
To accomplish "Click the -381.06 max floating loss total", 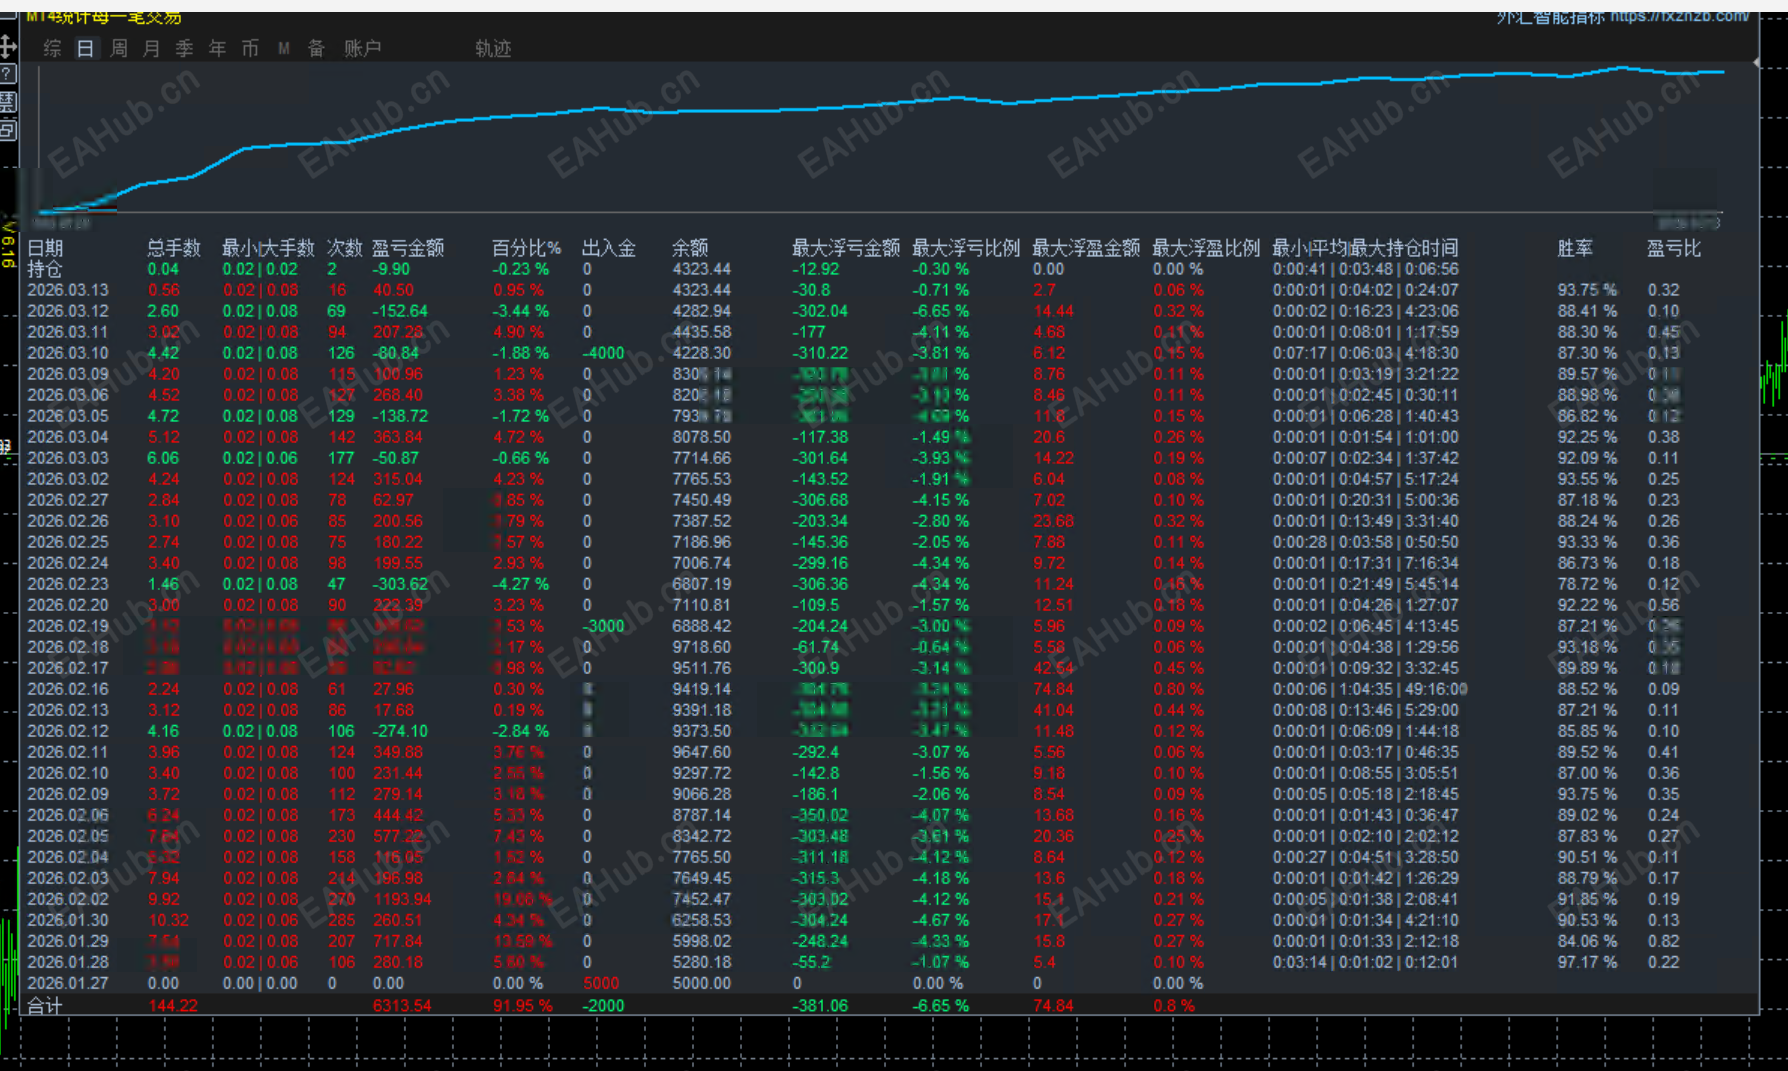I will [820, 1006].
